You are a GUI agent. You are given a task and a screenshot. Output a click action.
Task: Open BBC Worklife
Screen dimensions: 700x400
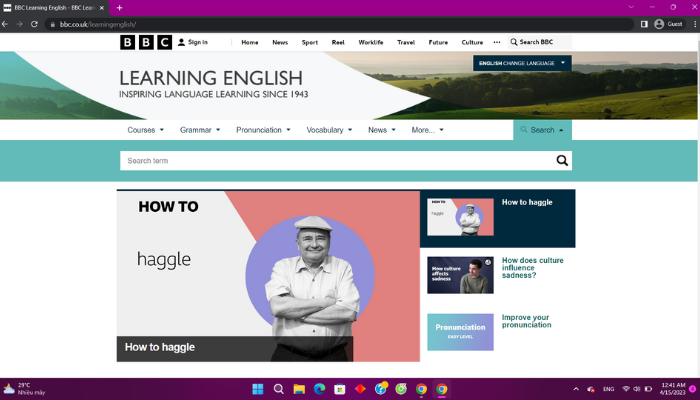coord(371,42)
